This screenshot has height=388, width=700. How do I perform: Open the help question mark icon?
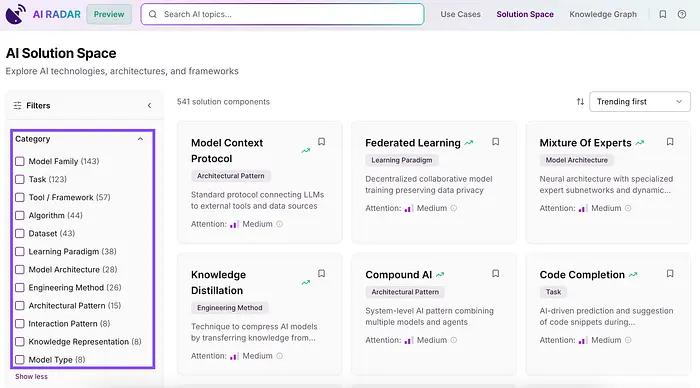coord(682,14)
